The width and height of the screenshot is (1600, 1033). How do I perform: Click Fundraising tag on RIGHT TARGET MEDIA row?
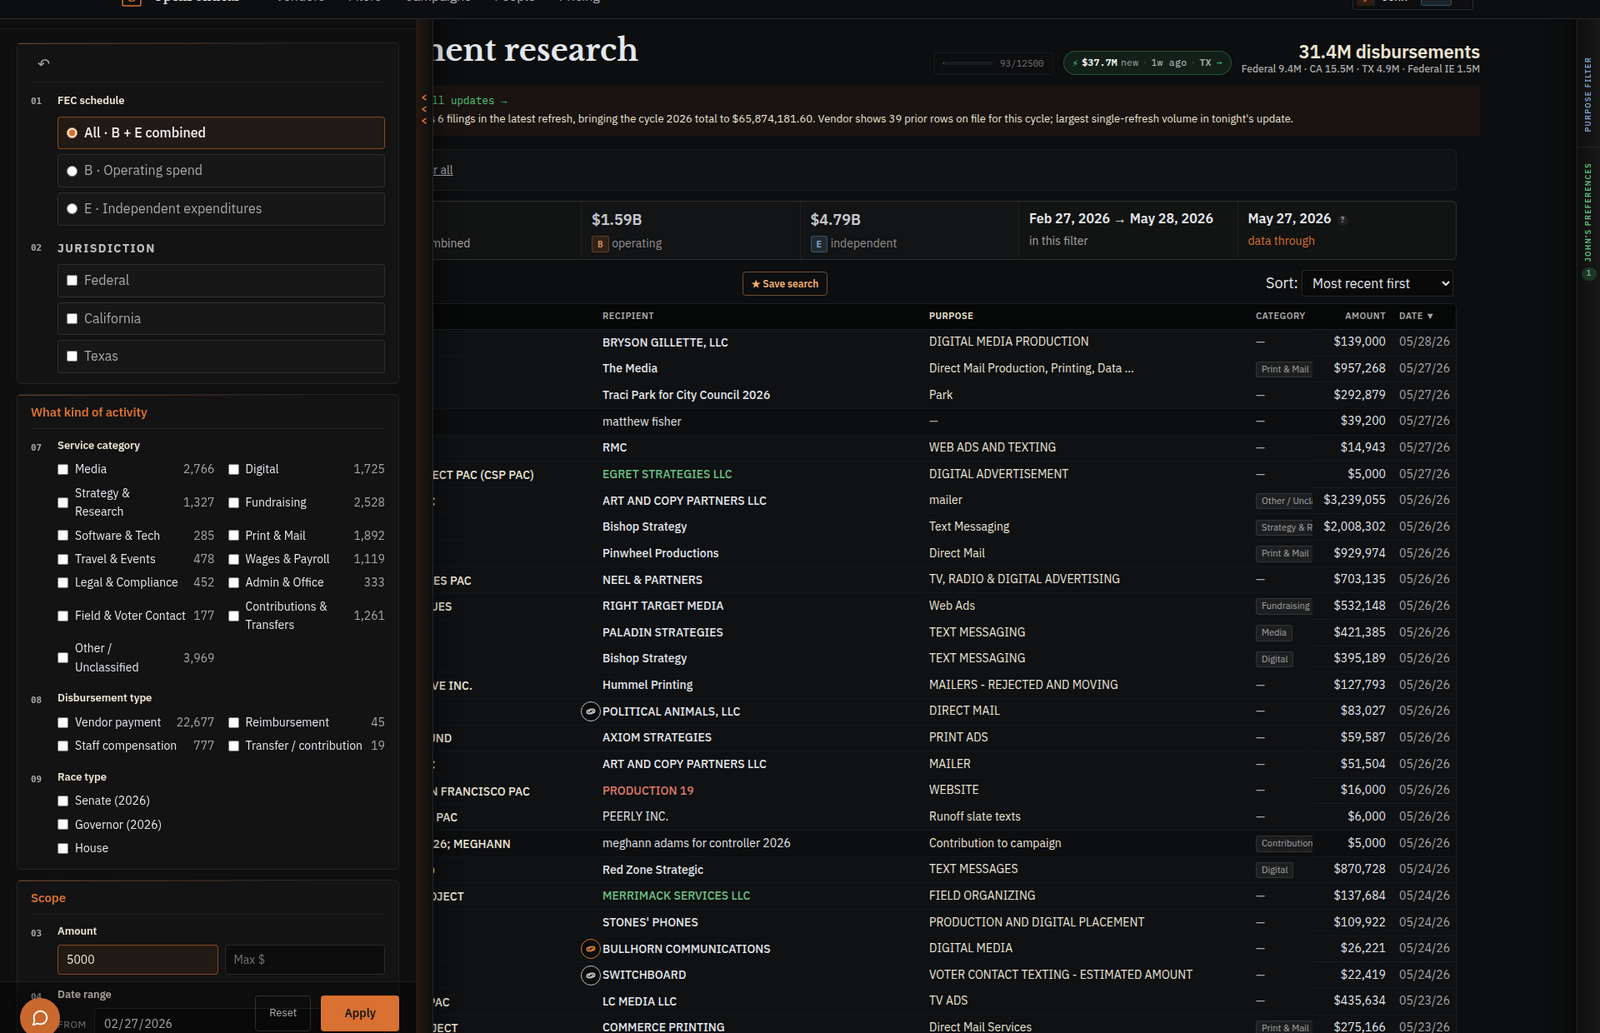(x=1285, y=606)
